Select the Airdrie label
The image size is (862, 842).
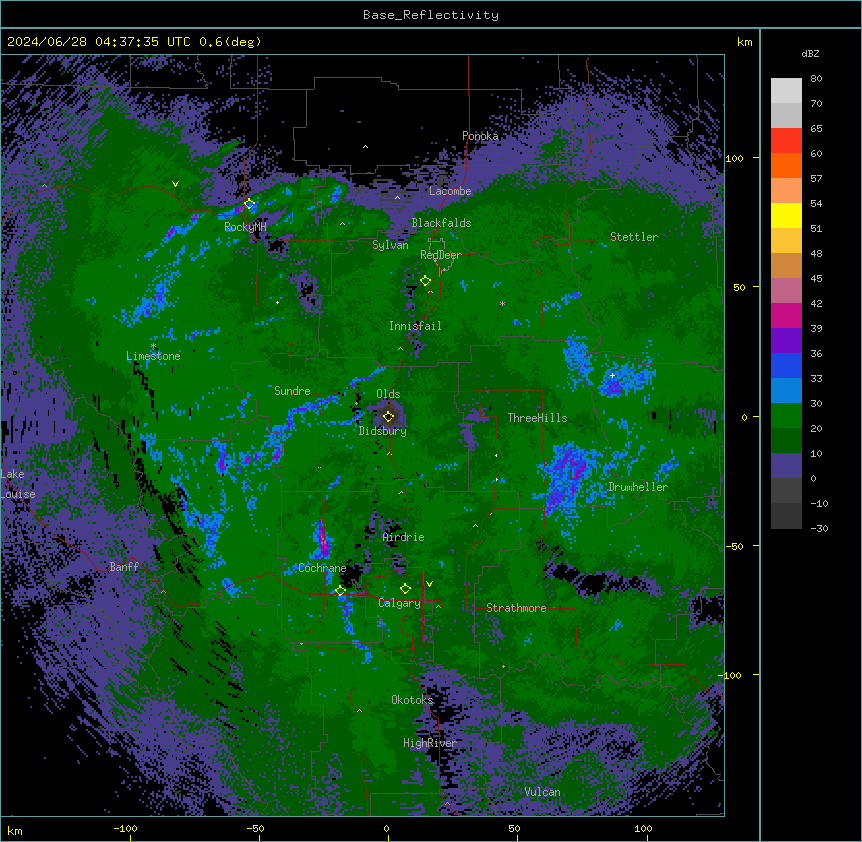403,537
